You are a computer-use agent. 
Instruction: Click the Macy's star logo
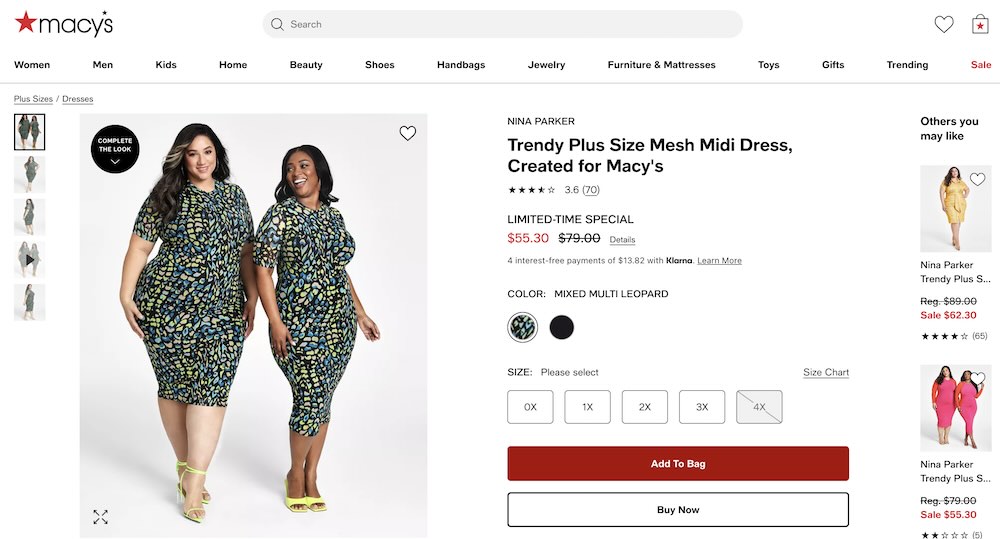pos(25,23)
